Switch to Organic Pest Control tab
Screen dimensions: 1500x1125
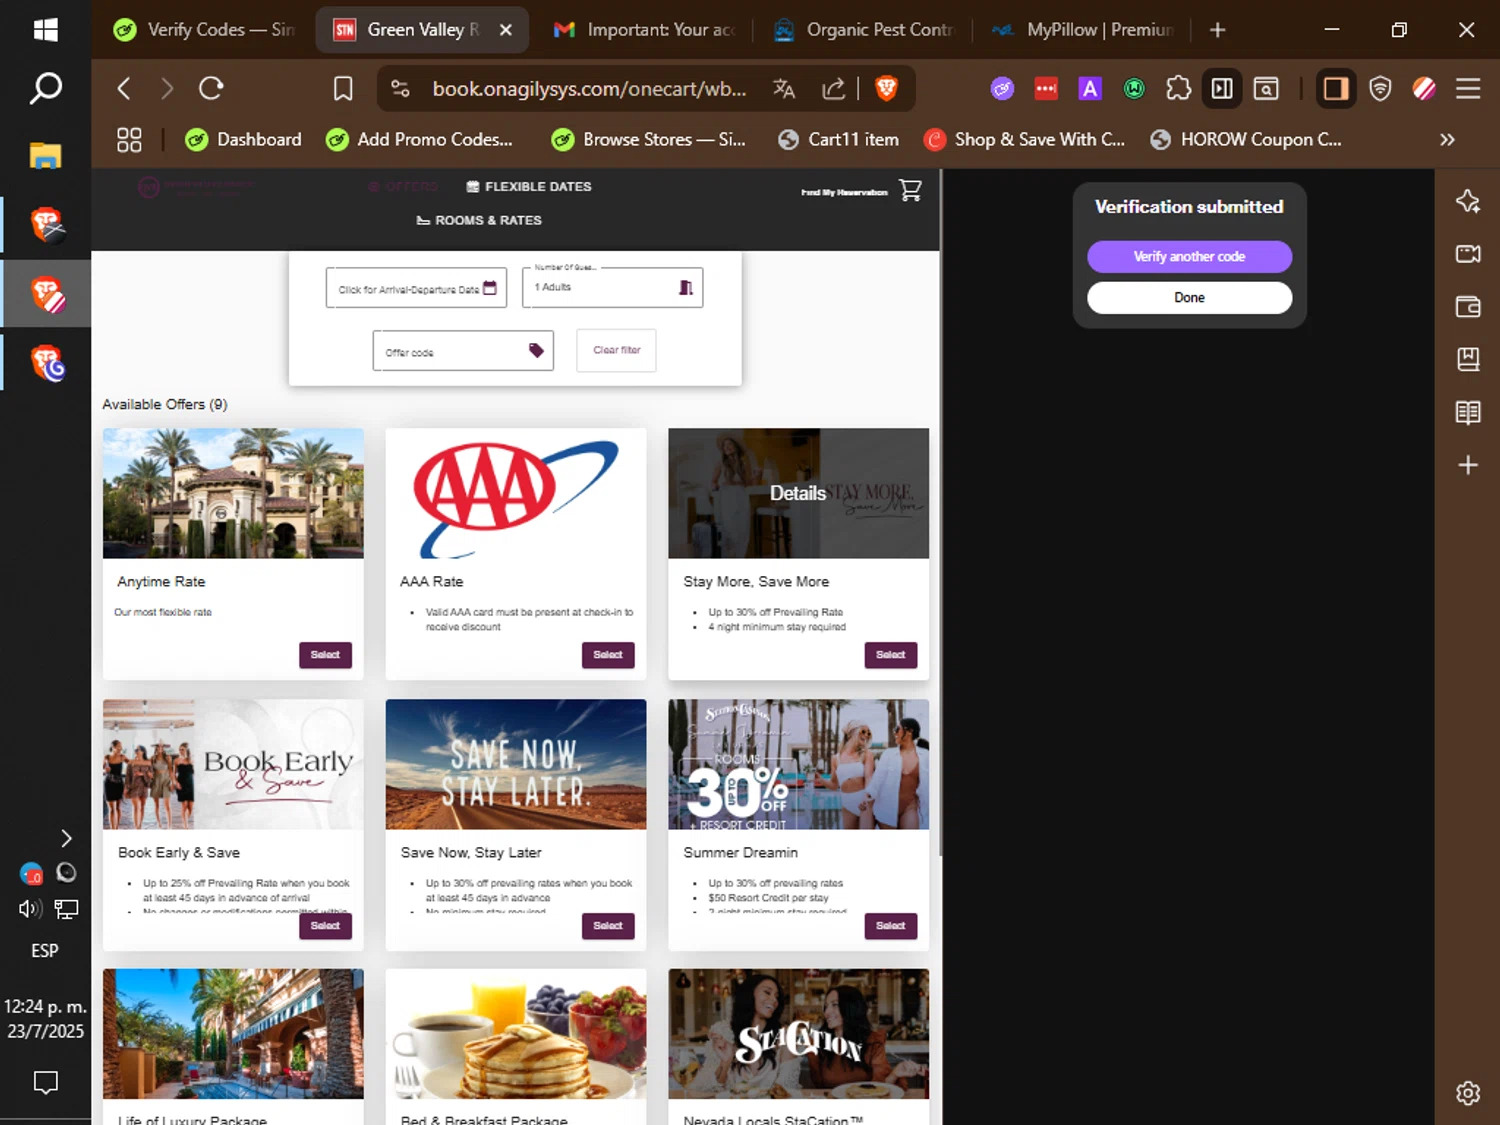click(x=863, y=30)
